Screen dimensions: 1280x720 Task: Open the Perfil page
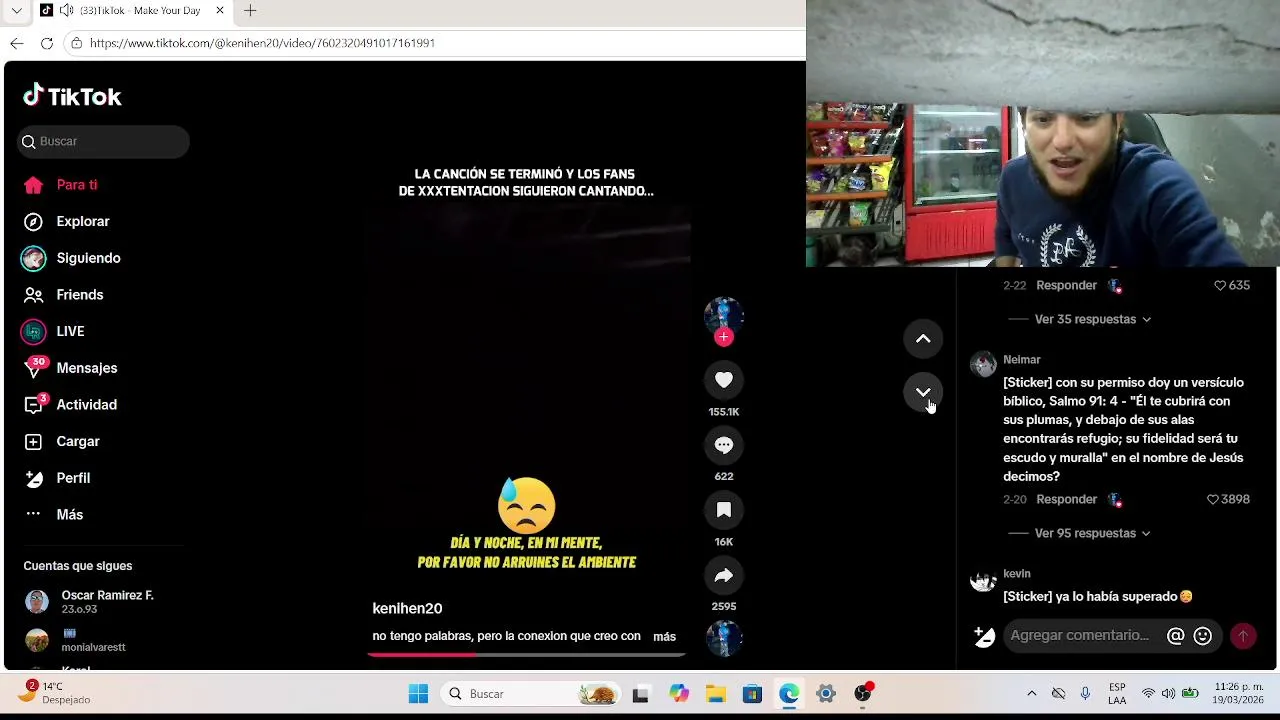(x=57, y=478)
